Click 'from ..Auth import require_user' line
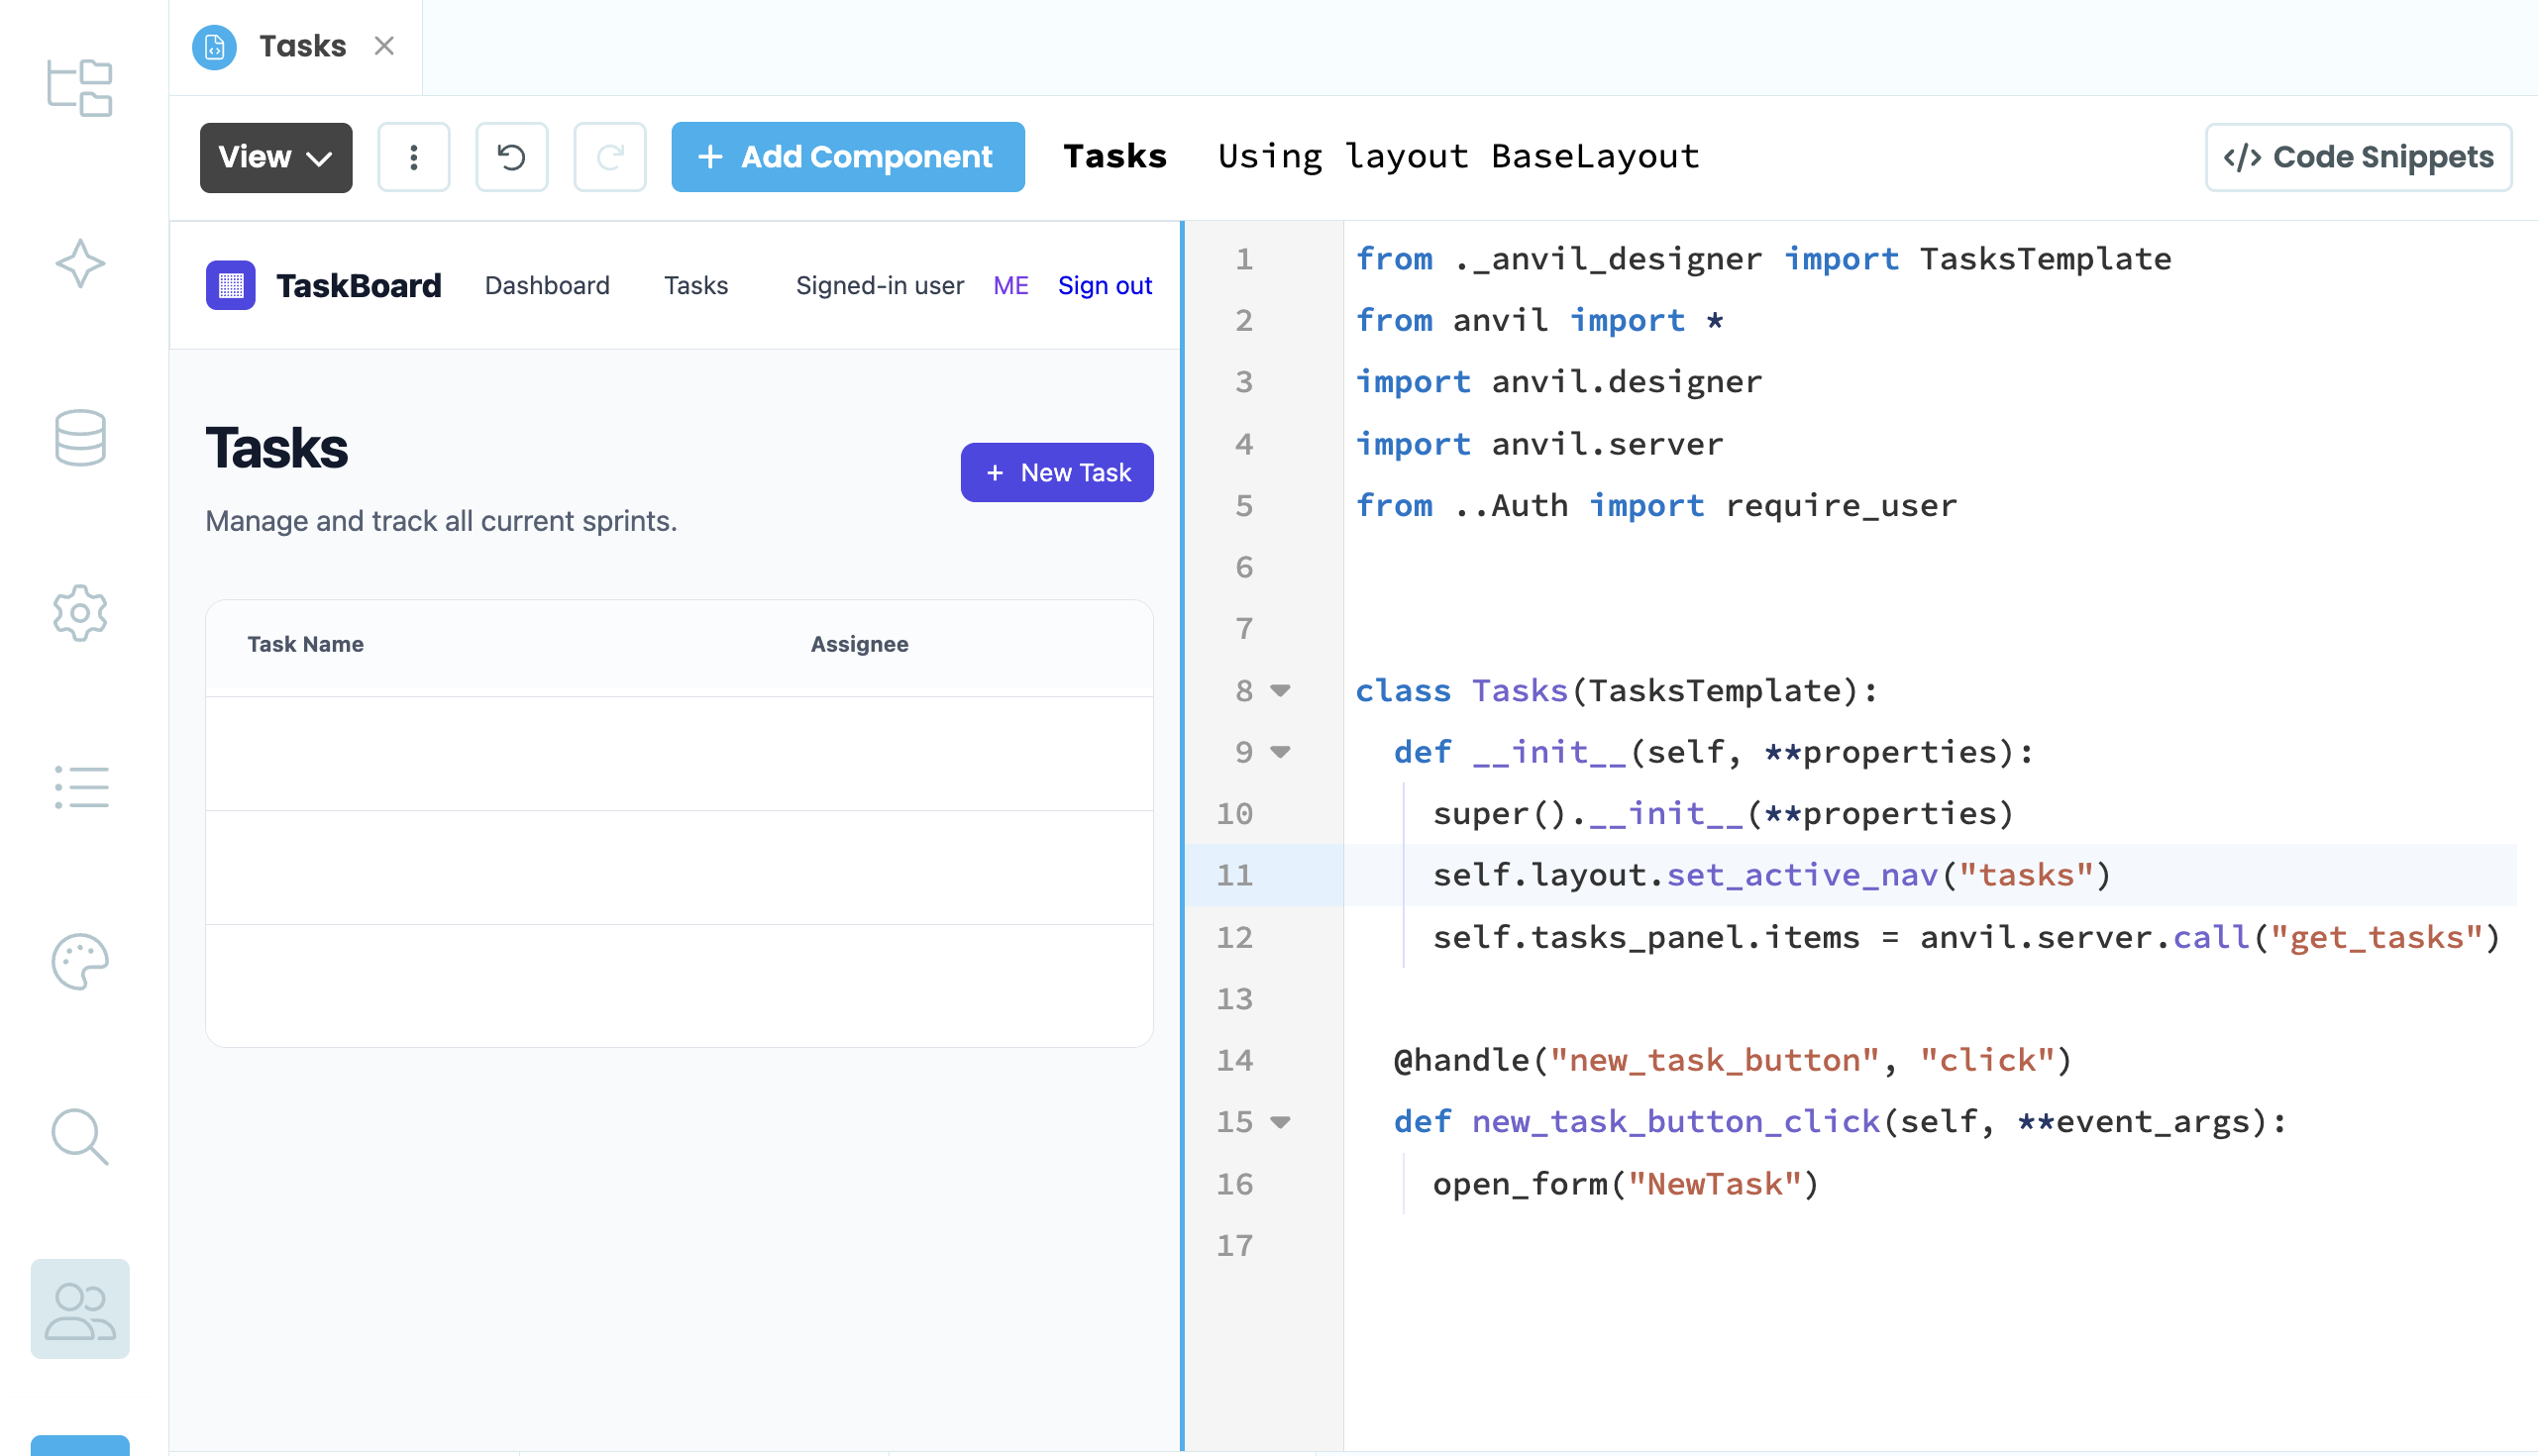2538x1456 pixels. click(x=1656, y=505)
